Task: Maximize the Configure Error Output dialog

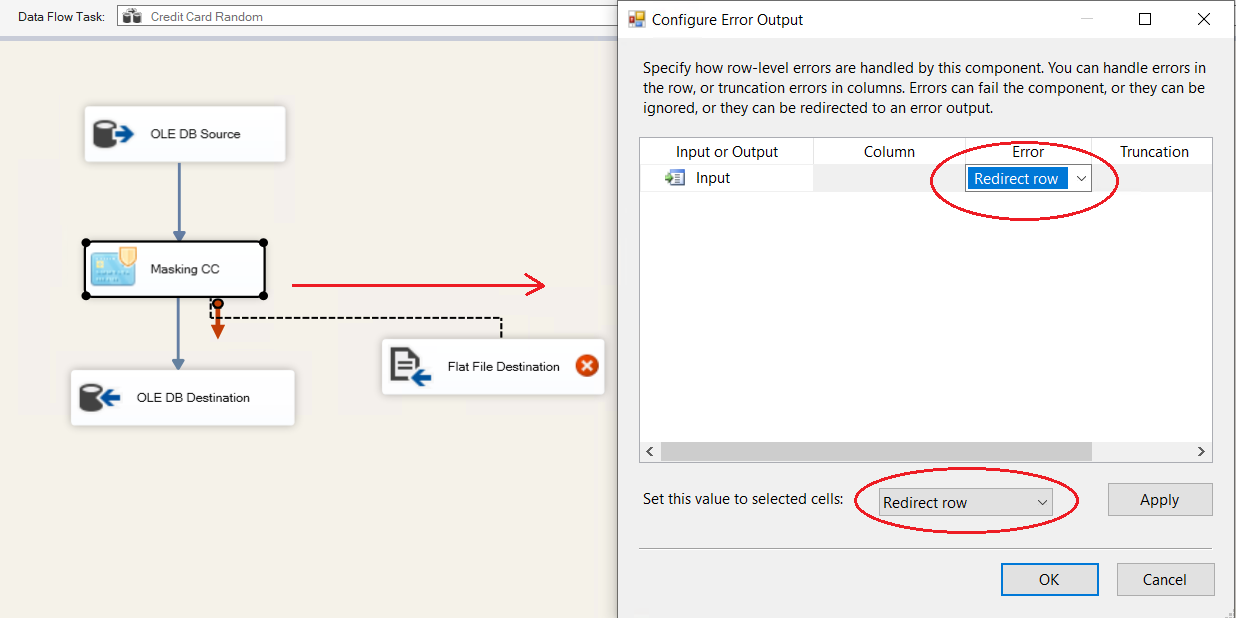Action: [1145, 19]
